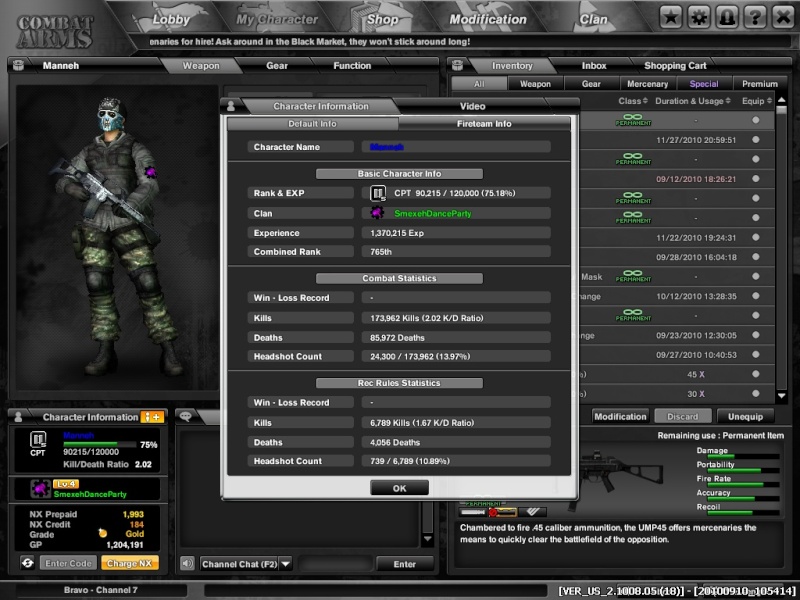Filter inventory by the Mercenary tab

(647, 84)
